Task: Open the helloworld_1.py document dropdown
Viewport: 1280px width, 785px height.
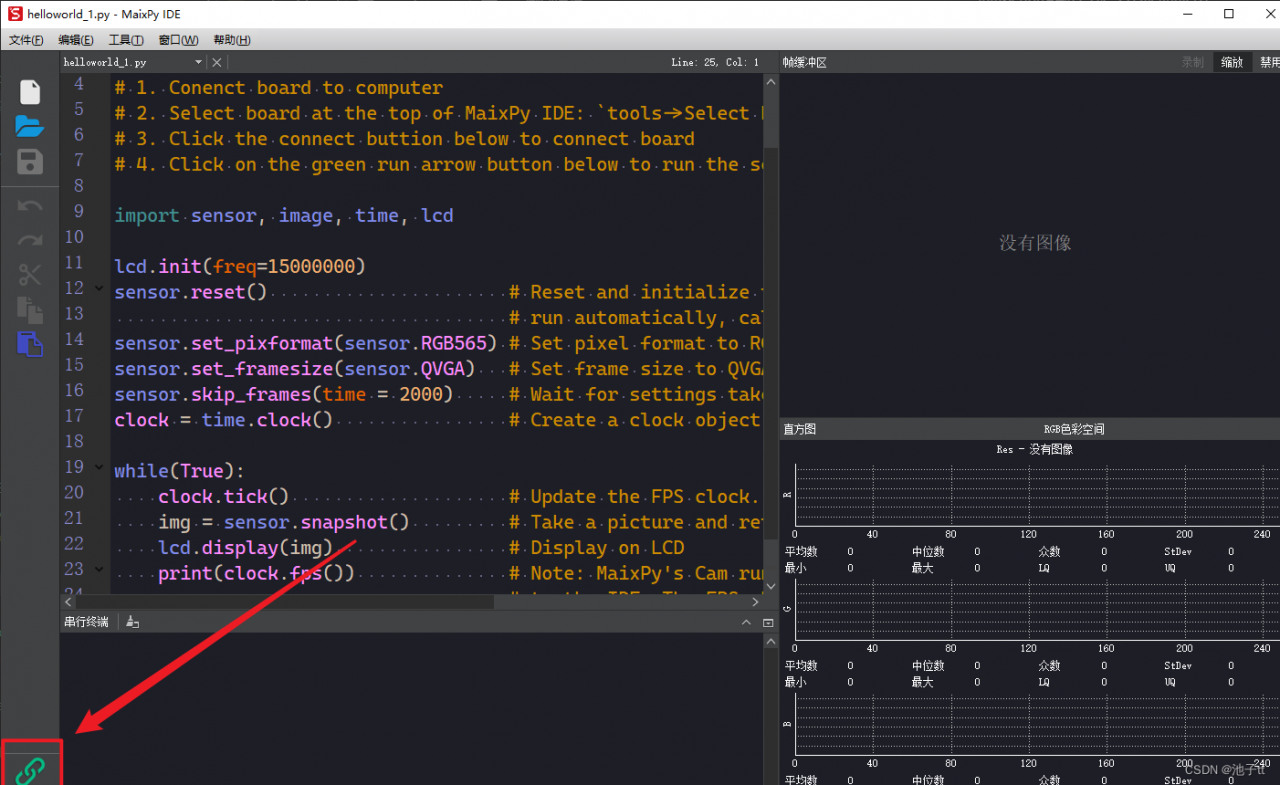Action: tap(198, 62)
